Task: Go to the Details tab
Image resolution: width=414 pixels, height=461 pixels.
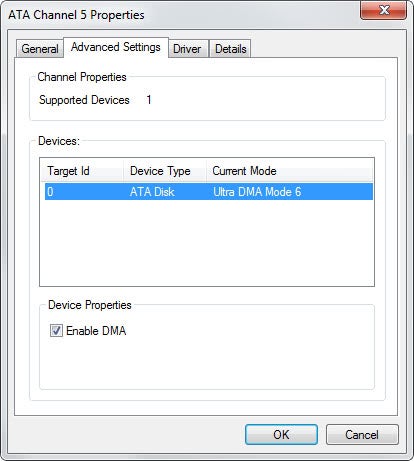Action: coord(230,49)
